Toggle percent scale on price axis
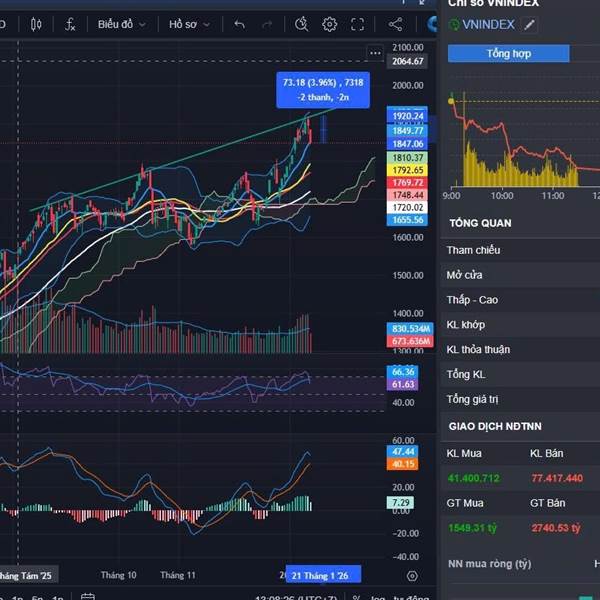Viewport: 600px width, 600px height. click(356, 597)
